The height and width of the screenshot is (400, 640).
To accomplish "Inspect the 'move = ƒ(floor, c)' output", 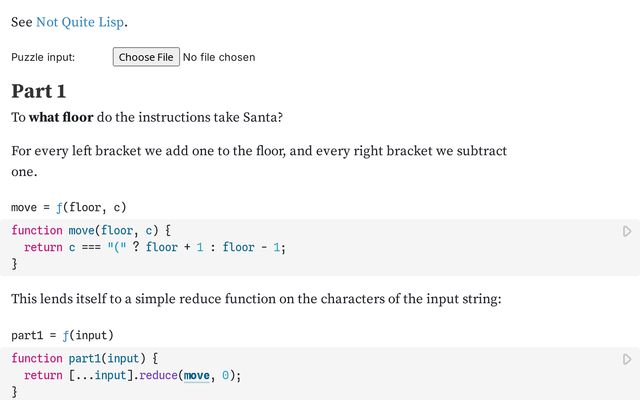I will click(69, 207).
